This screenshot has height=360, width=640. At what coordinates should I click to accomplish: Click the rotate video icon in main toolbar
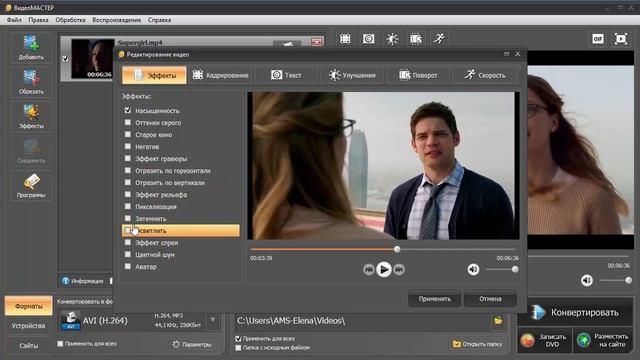[416, 39]
